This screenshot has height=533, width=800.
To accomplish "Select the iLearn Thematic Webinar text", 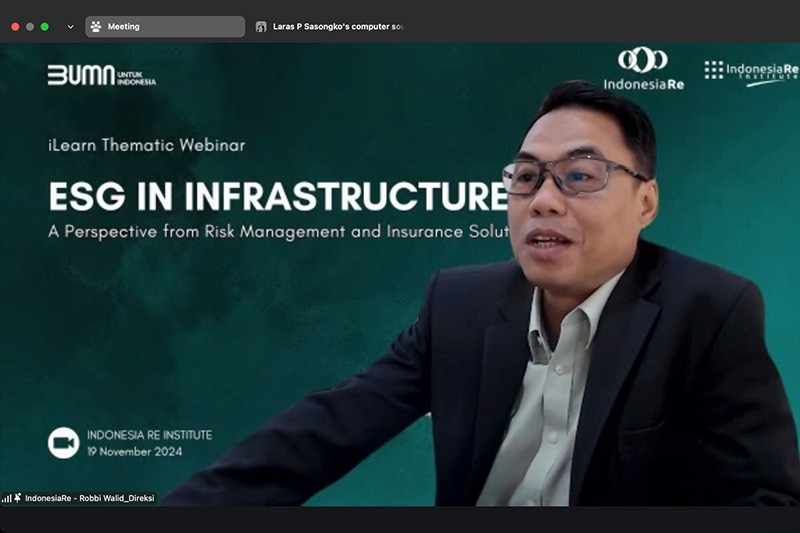I will click(x=147, y=145).
